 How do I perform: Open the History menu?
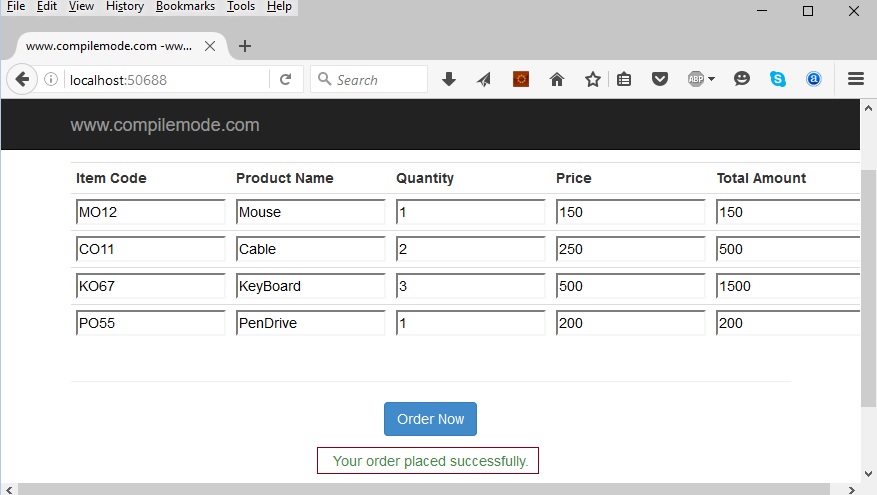click(x=125, y=6)
